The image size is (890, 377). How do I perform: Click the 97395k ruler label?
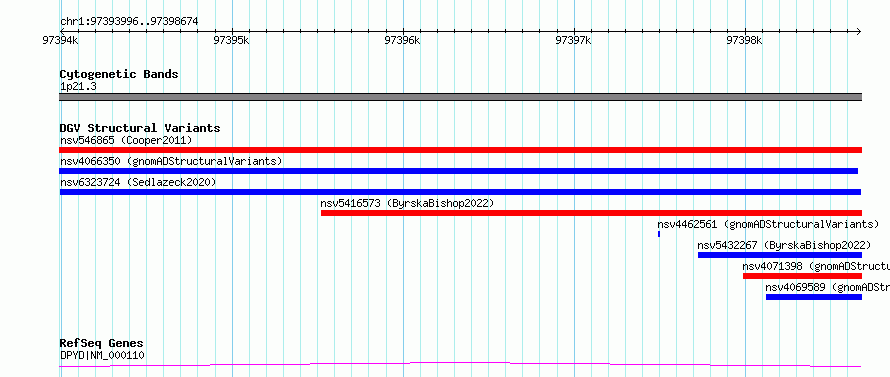click(231, 41)
